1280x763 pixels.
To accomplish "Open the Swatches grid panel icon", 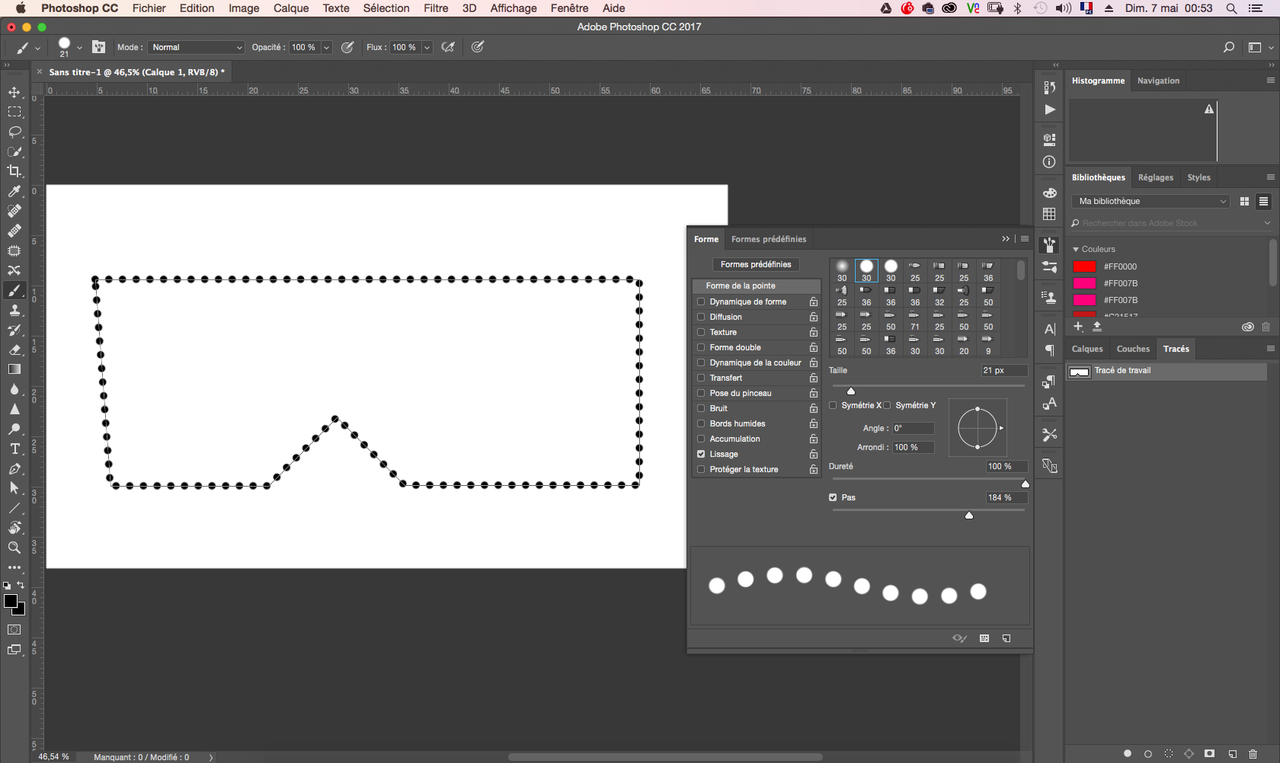I will click(x=1049, y=214).
